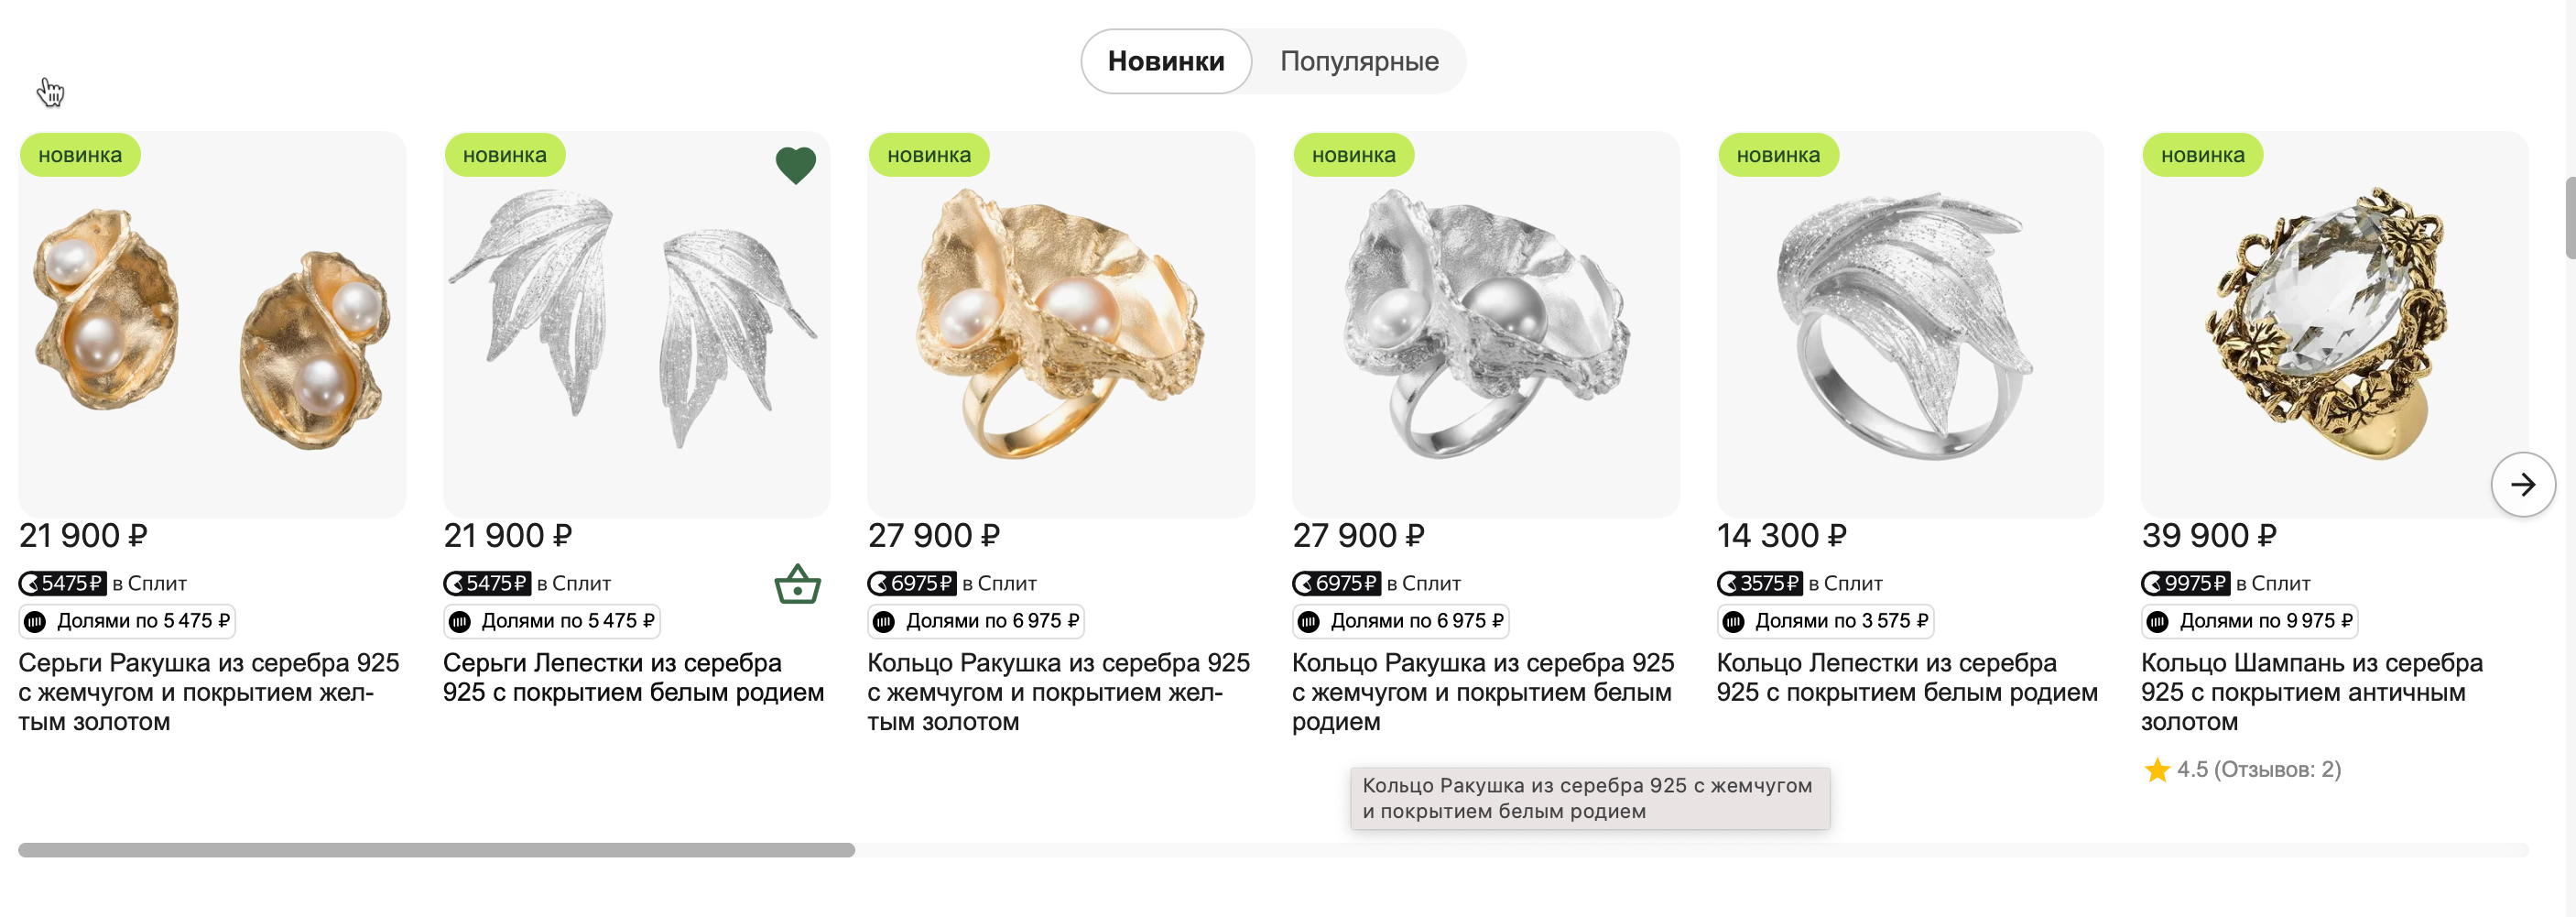Open the Кольцо Шампань с античным золотом link
The image size is (2576, 917).
pyautogui.click(x=2311, y=692)
